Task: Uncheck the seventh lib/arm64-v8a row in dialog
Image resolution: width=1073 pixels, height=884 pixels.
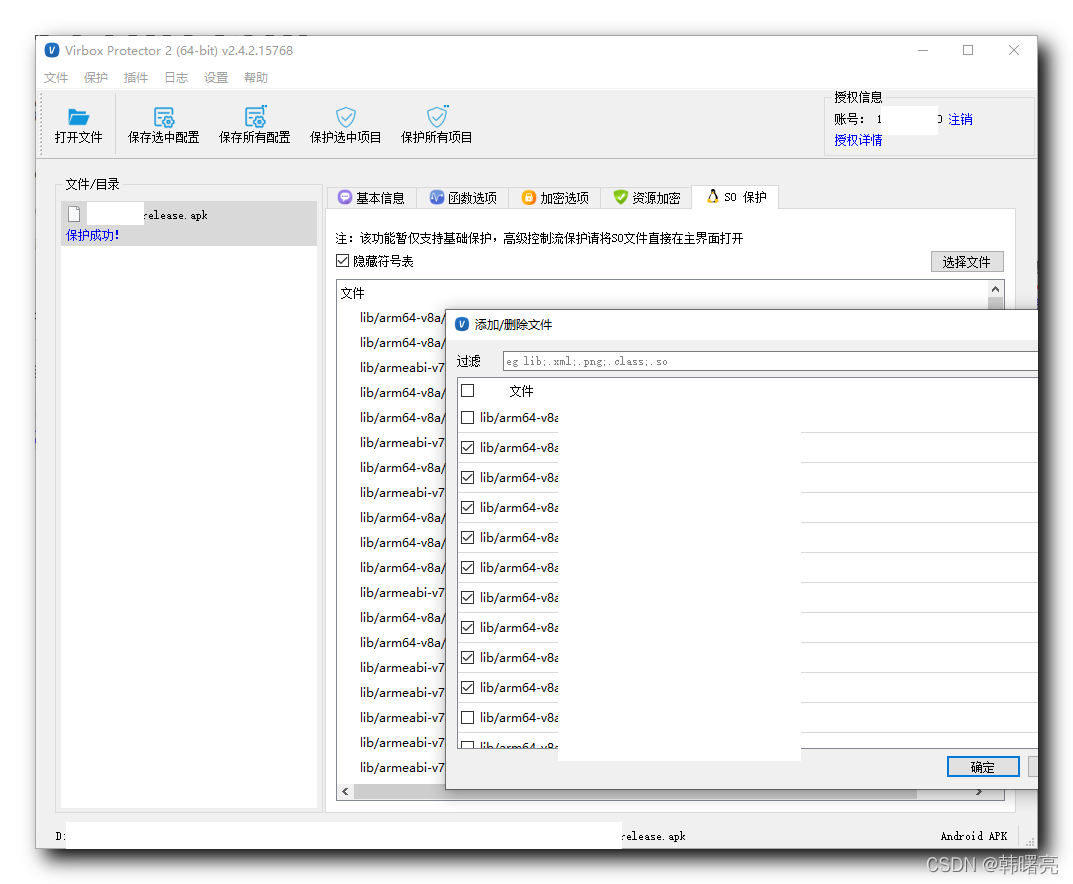Action: [468, 598]
